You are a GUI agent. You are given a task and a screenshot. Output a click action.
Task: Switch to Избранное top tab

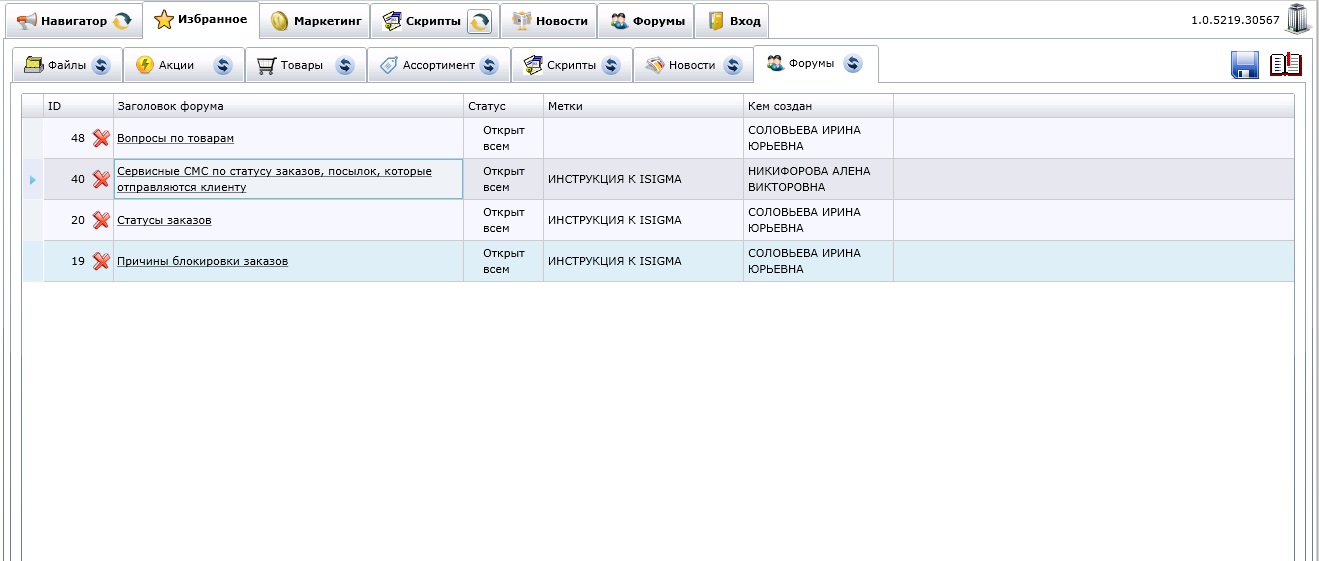(201, 20)
